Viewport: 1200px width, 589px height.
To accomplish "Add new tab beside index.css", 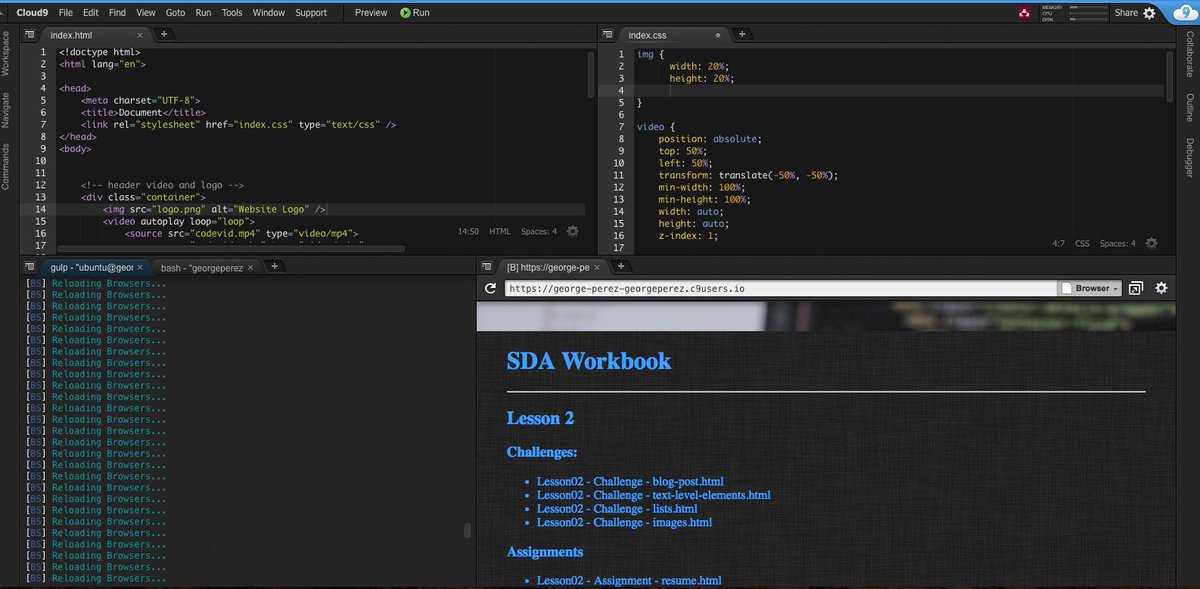I will (x=742, y=34).
